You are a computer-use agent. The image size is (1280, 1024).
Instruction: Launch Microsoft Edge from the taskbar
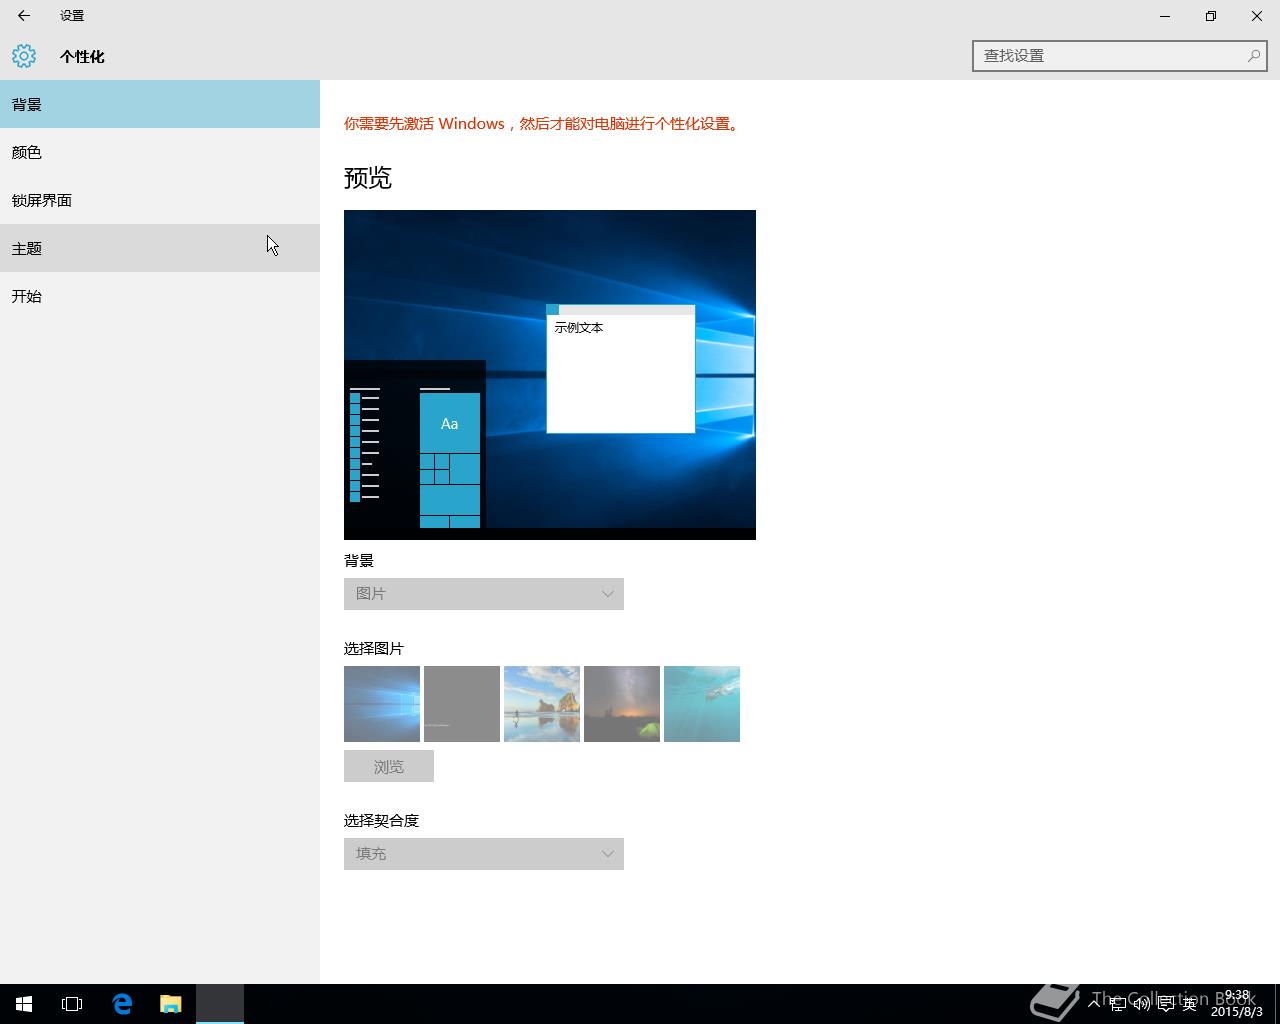122,1004
